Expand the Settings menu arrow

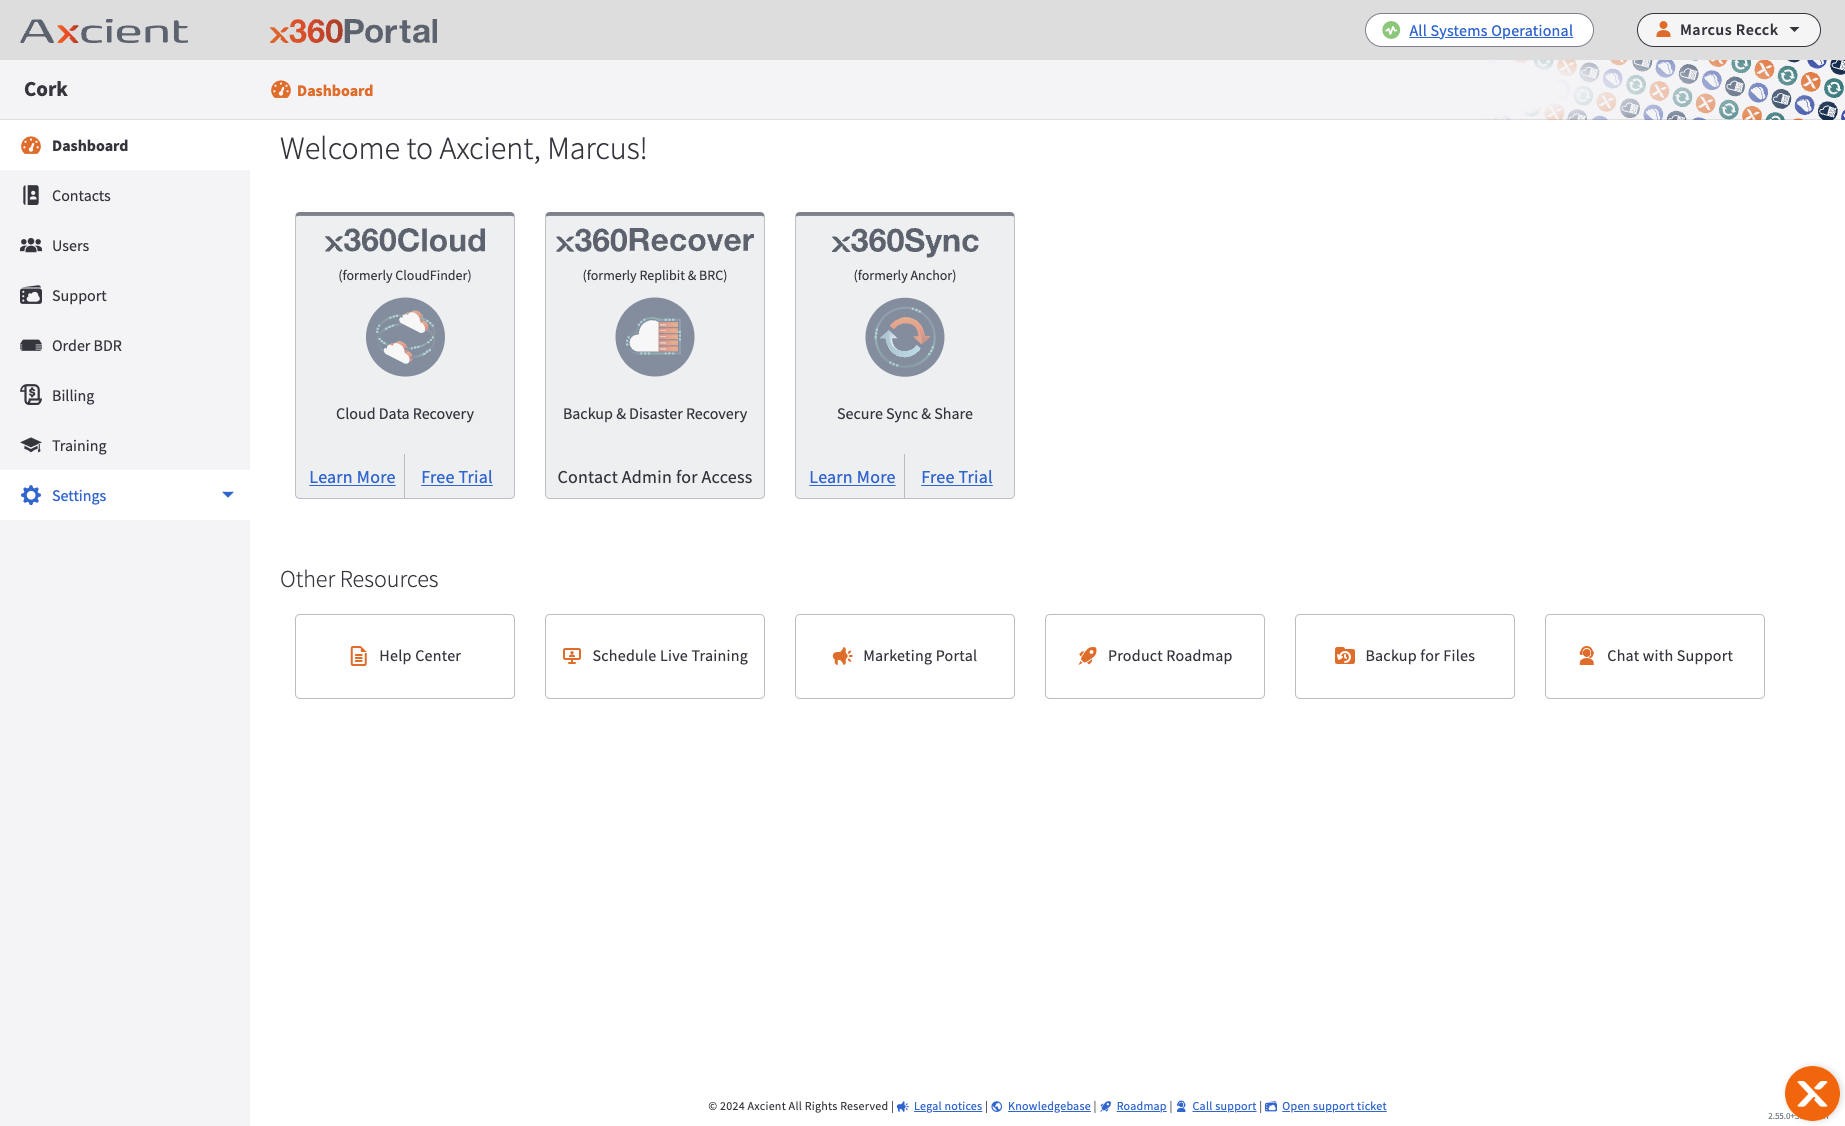click(x=228, y=495)
